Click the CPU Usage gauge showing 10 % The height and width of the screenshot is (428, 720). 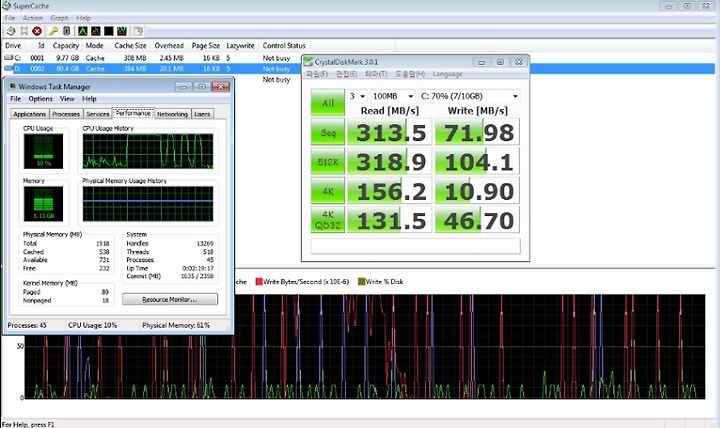(x=44, y=152)
